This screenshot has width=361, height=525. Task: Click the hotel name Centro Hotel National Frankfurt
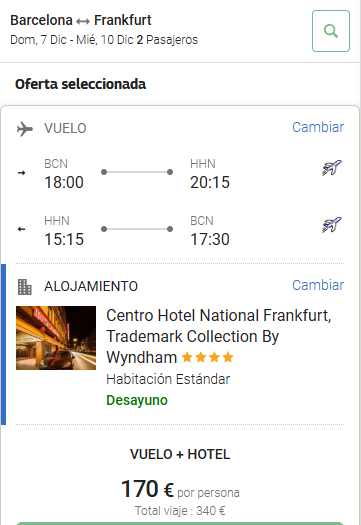[x=219, y=336]
